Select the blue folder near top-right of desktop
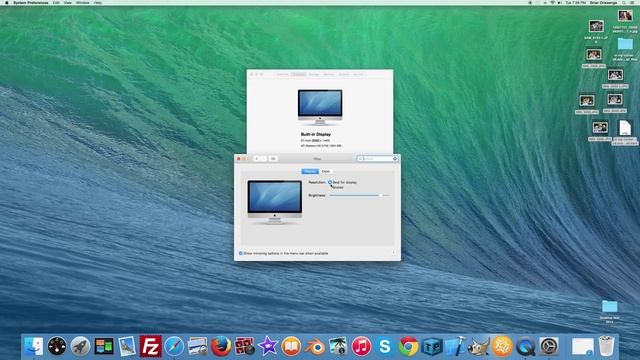This screenshot has height=360, width=640. [x=625, y=44]
